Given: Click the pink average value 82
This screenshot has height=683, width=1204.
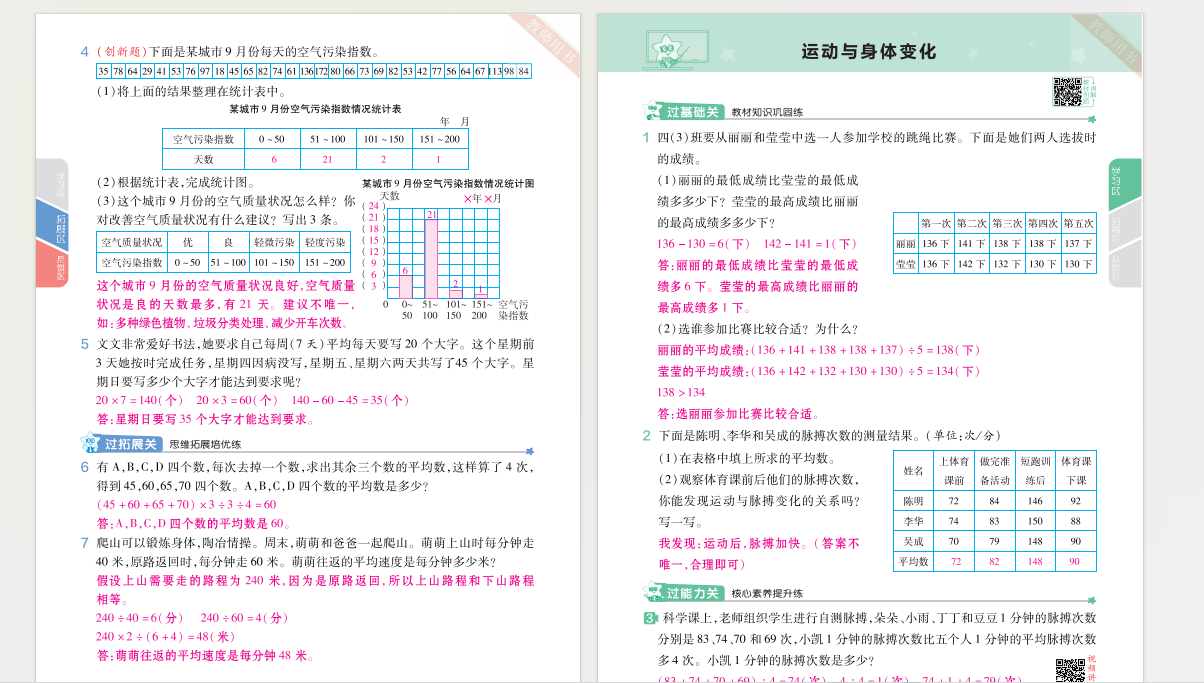Looking at the screenshot, I should (x=994, y=562).
